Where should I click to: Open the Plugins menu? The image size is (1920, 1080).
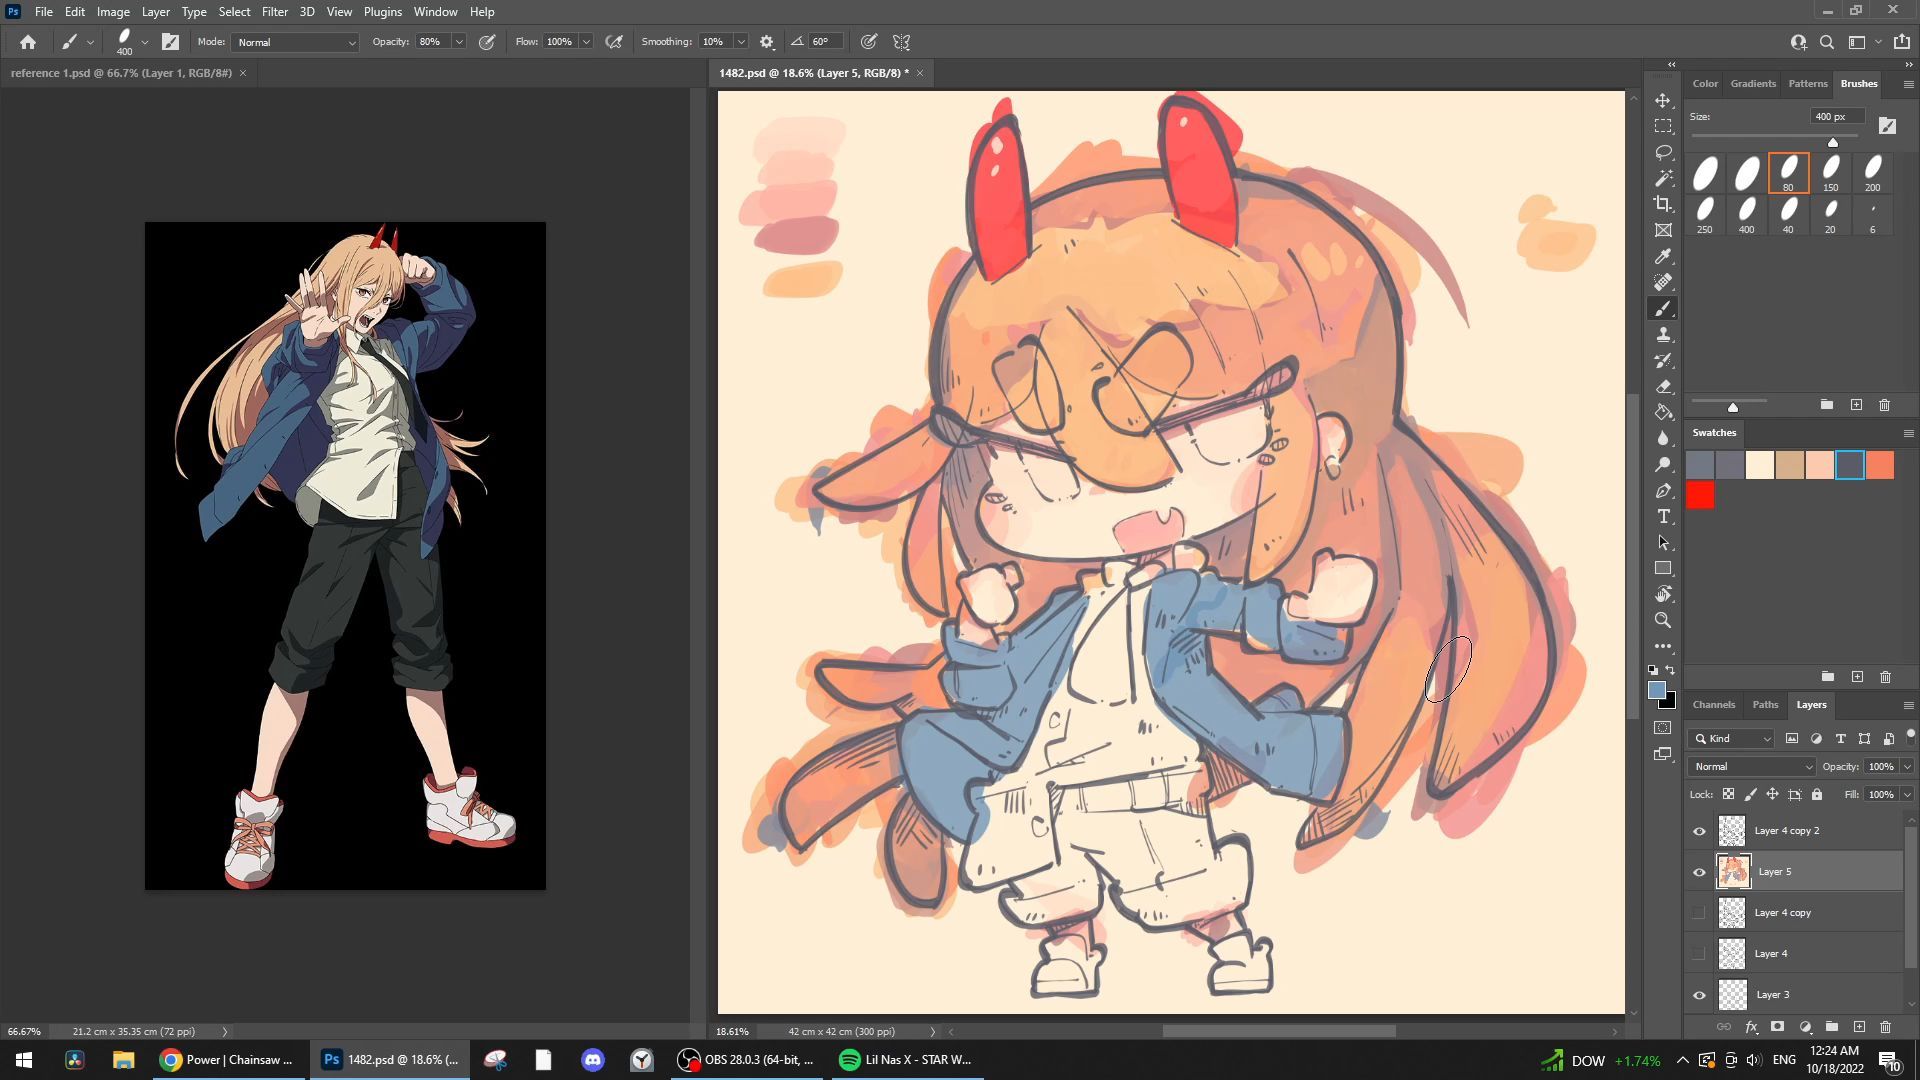click(383, 12)
